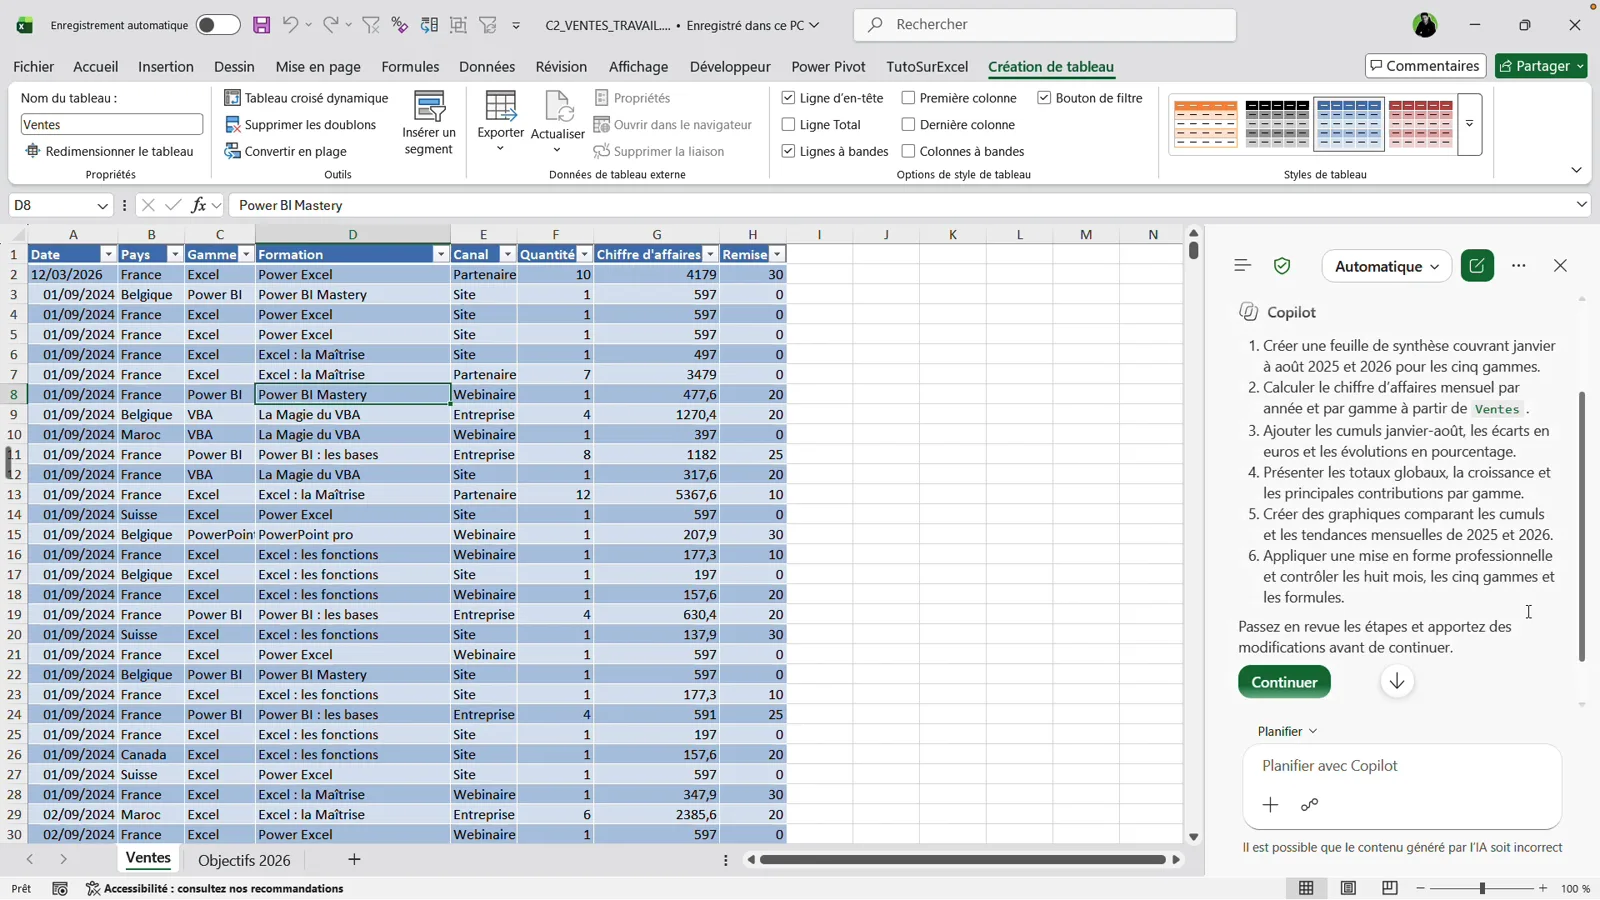Click Tableau croisé dynamique icon
Screen dimensions: 1600x900
(x=232, y=98)
